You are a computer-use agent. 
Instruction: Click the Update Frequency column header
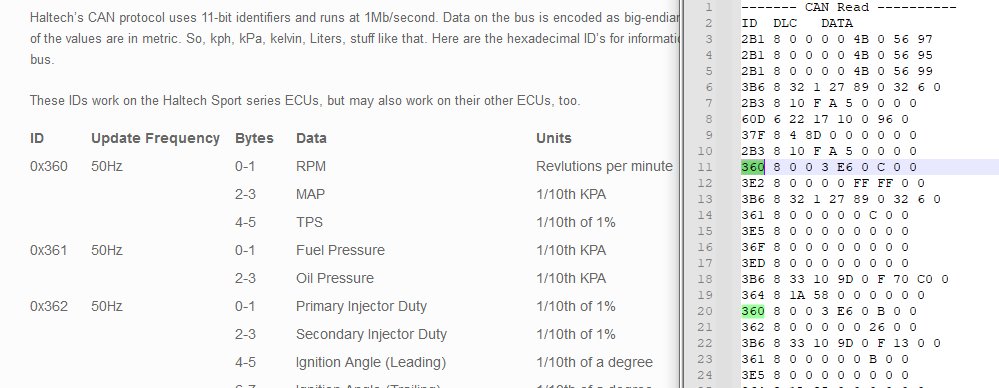pos(155,138)
